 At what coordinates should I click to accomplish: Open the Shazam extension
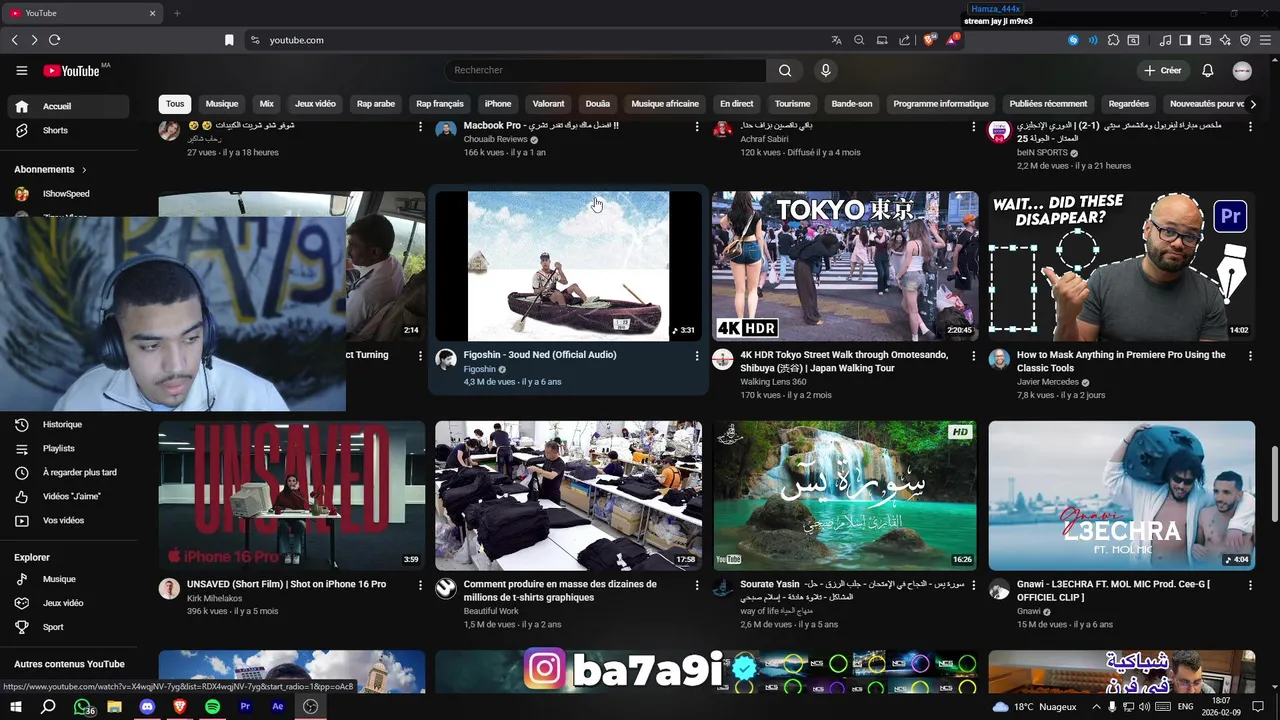click(x=1073, y=40)
